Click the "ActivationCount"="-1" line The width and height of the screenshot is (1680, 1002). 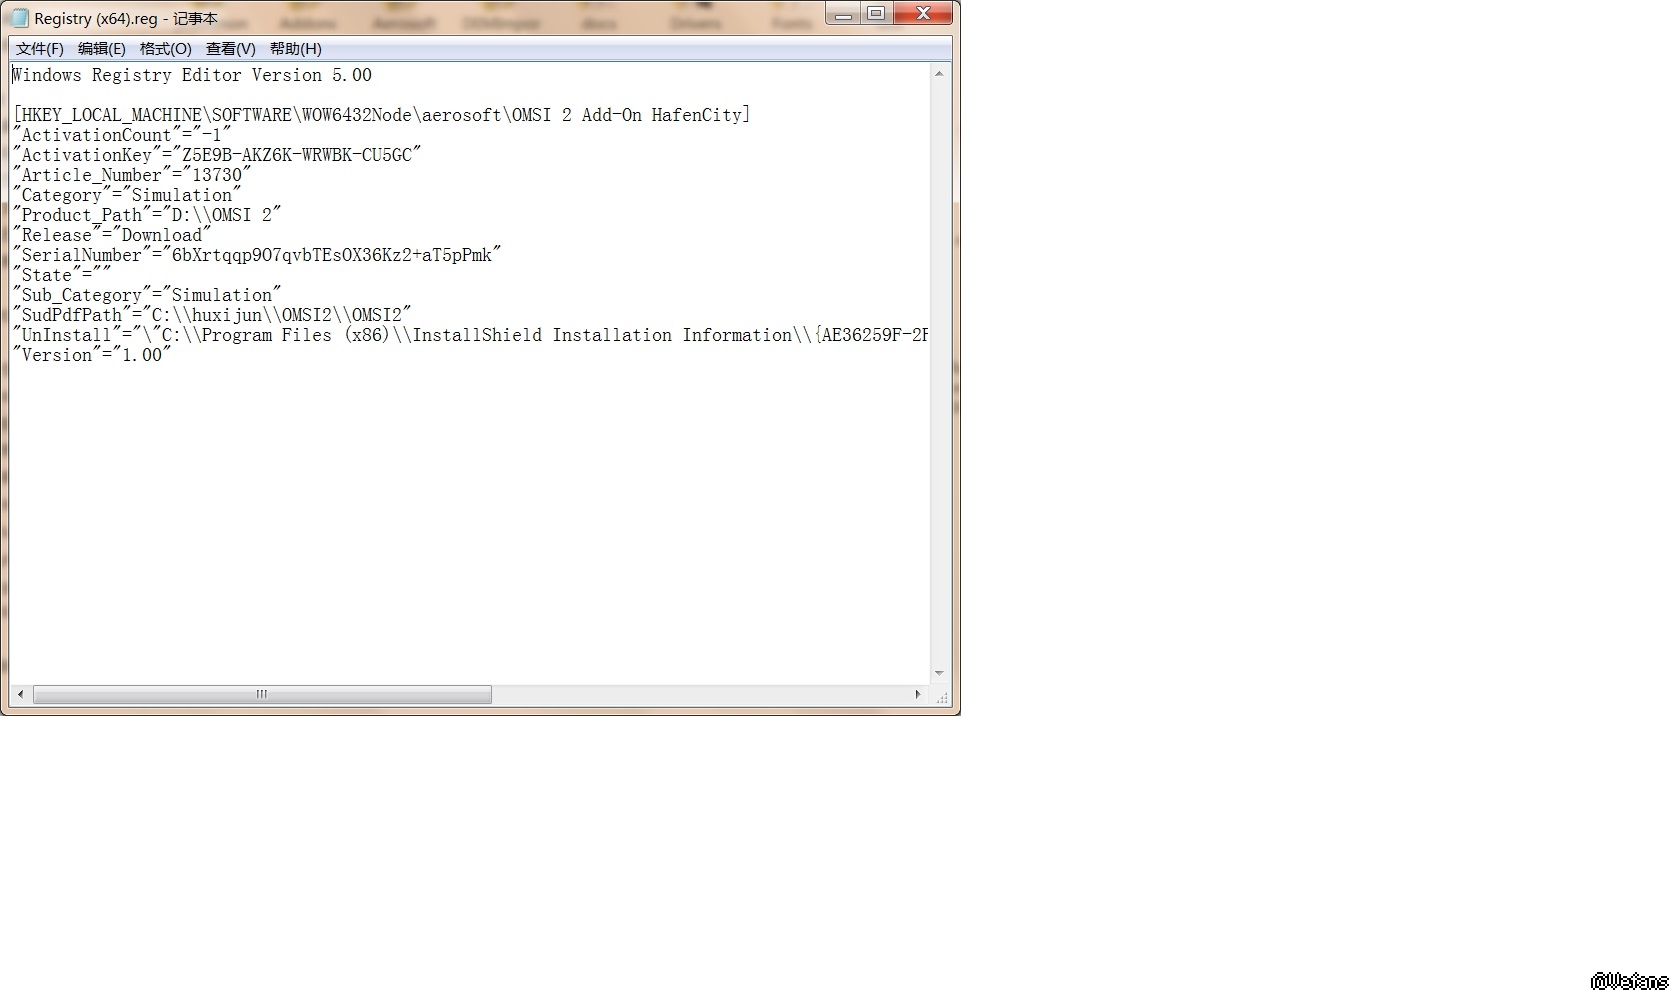[122, 135]
